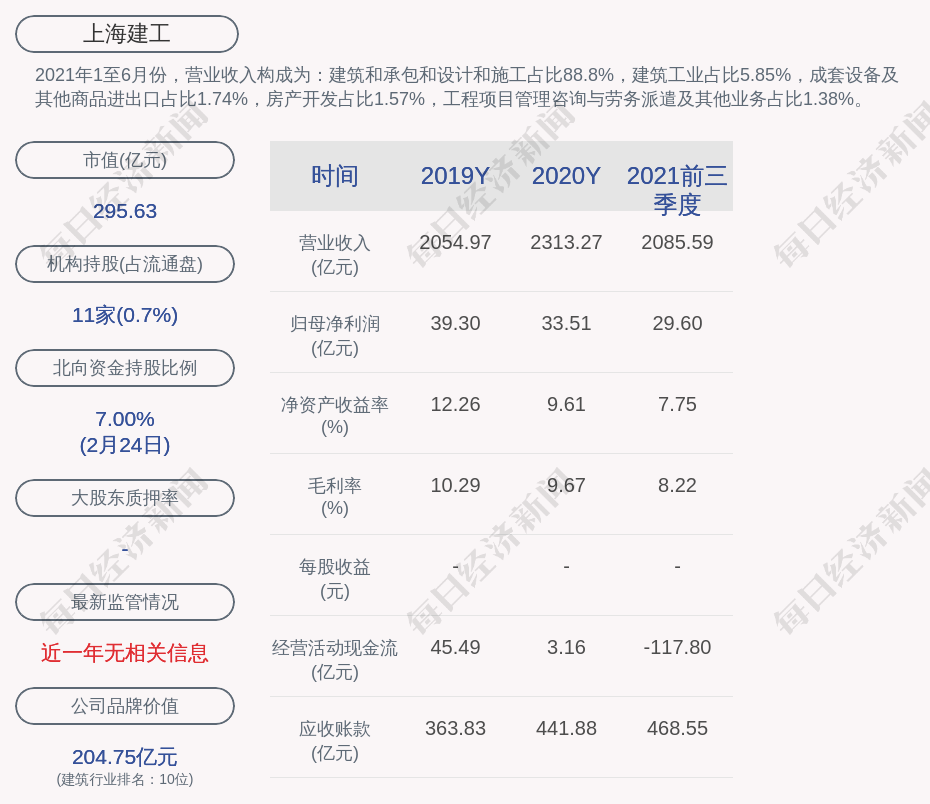Click the 11家(0.7%) institutional holding value
Image resolution: width=930 pixels, height=804 pixels.
(x=125, y=315)
